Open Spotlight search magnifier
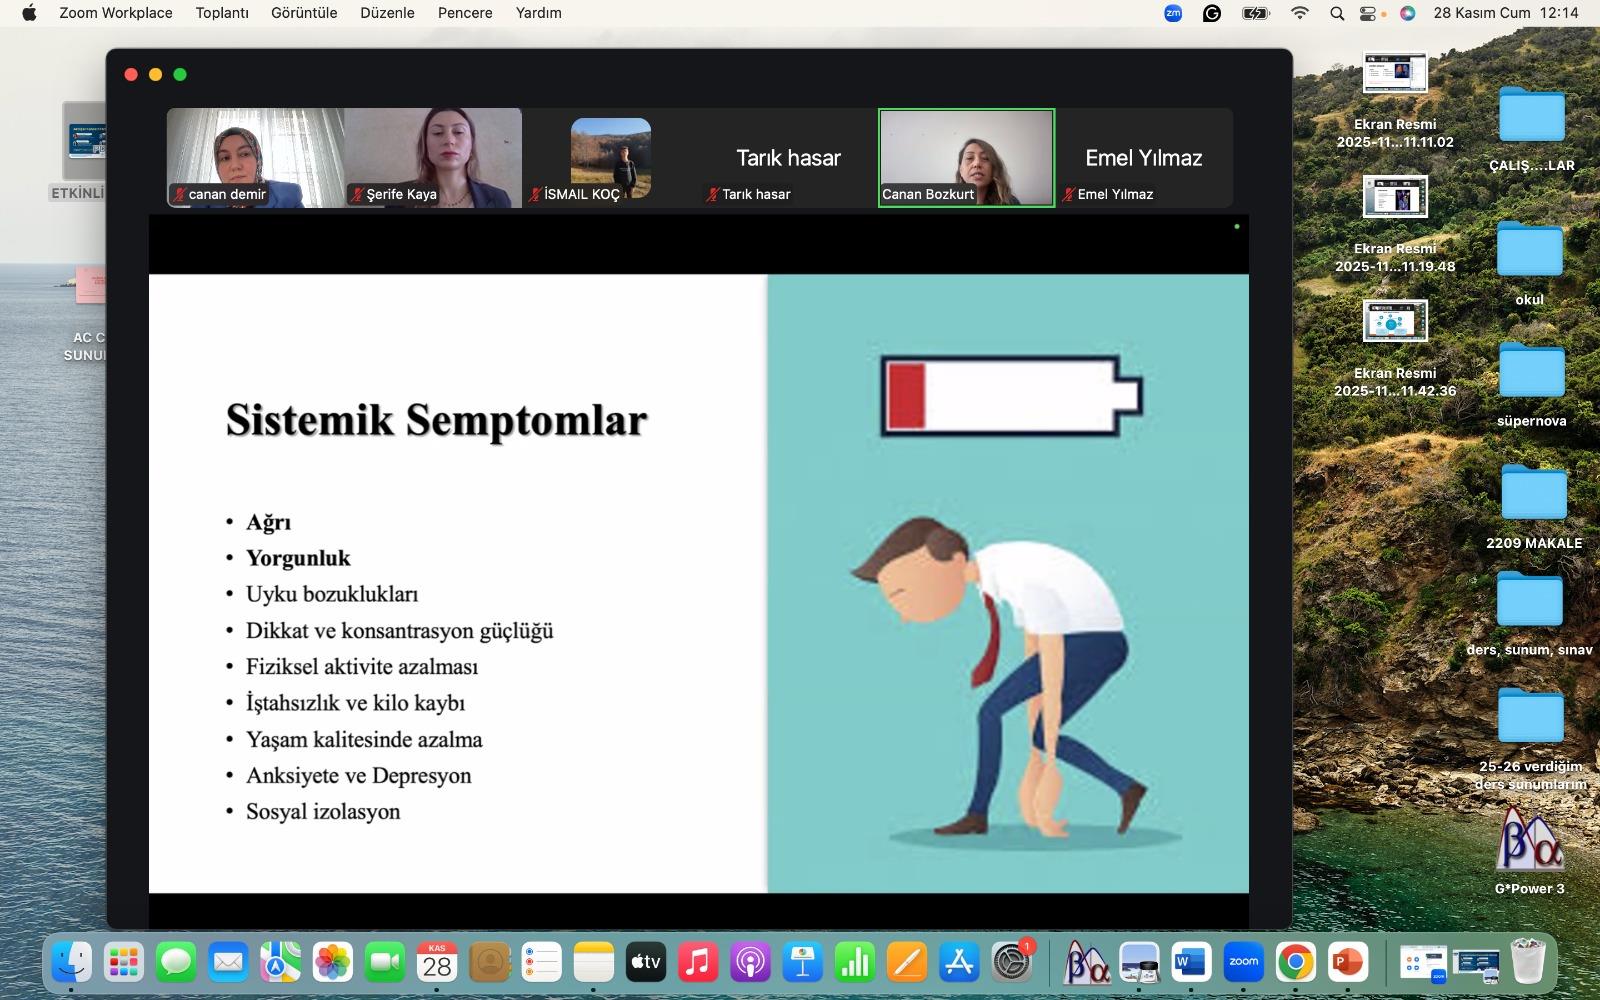The height and width of the screenshot is (1000, 1600). [1337, 13]
